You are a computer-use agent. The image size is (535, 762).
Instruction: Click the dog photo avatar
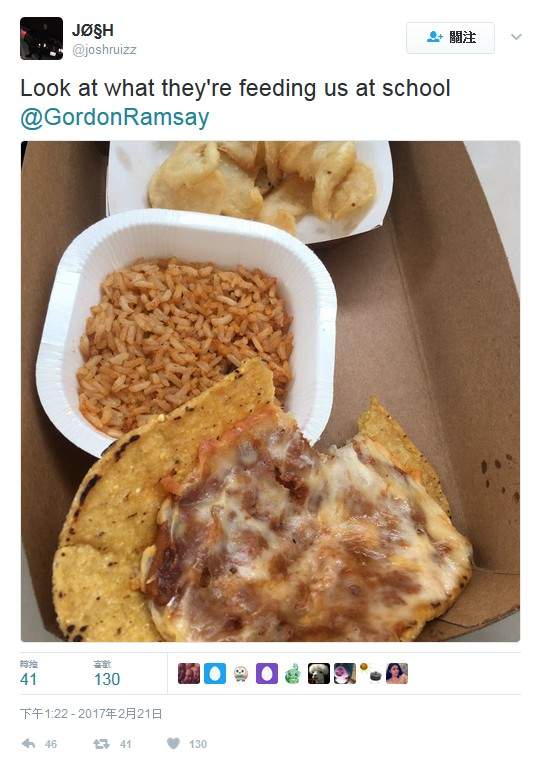point(319,674)
